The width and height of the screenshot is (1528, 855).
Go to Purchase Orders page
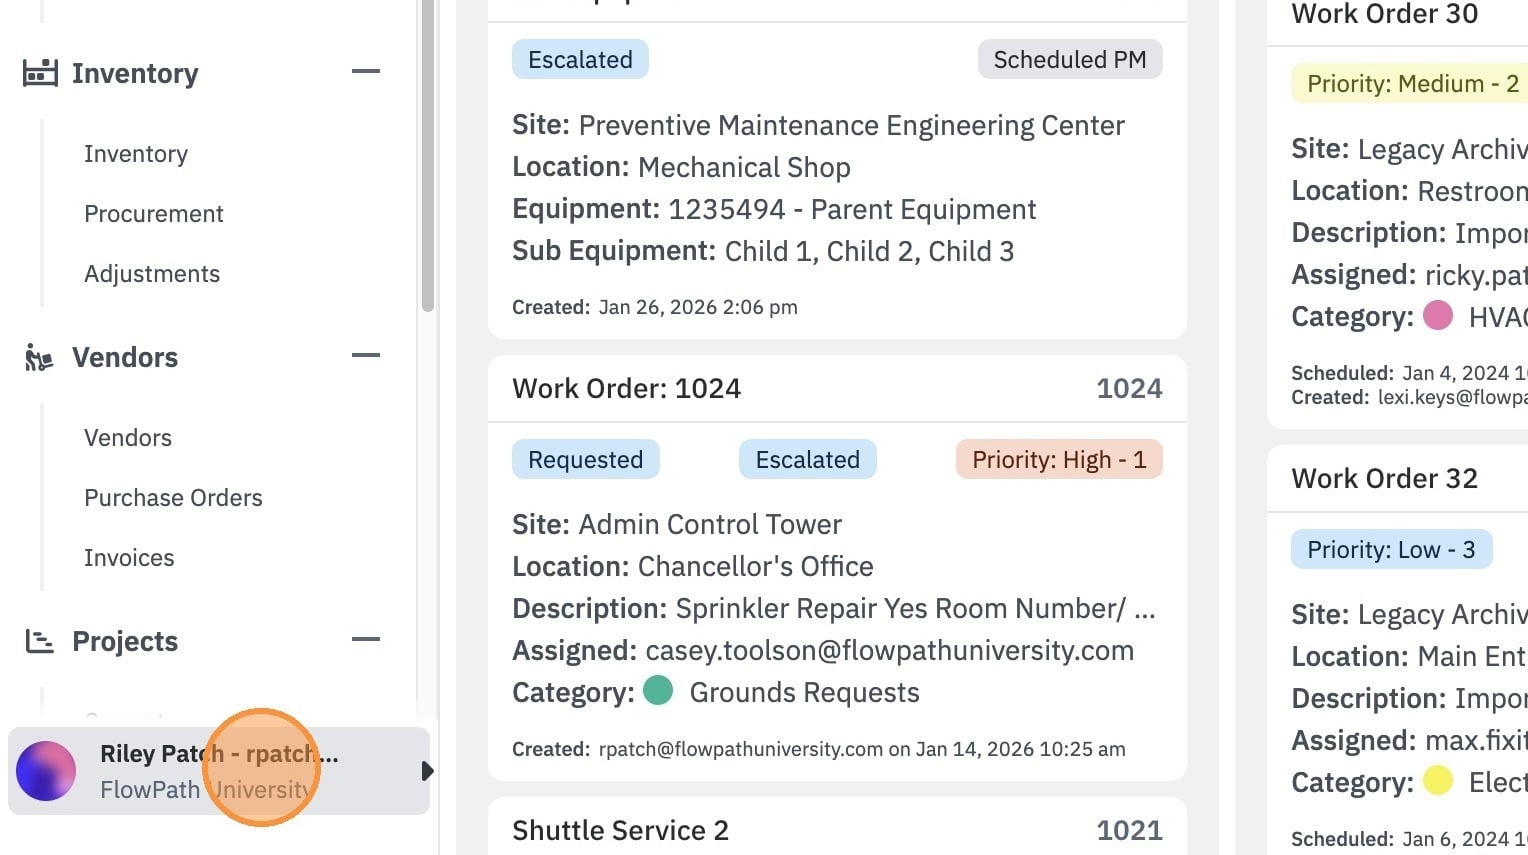tap(173, 498)
